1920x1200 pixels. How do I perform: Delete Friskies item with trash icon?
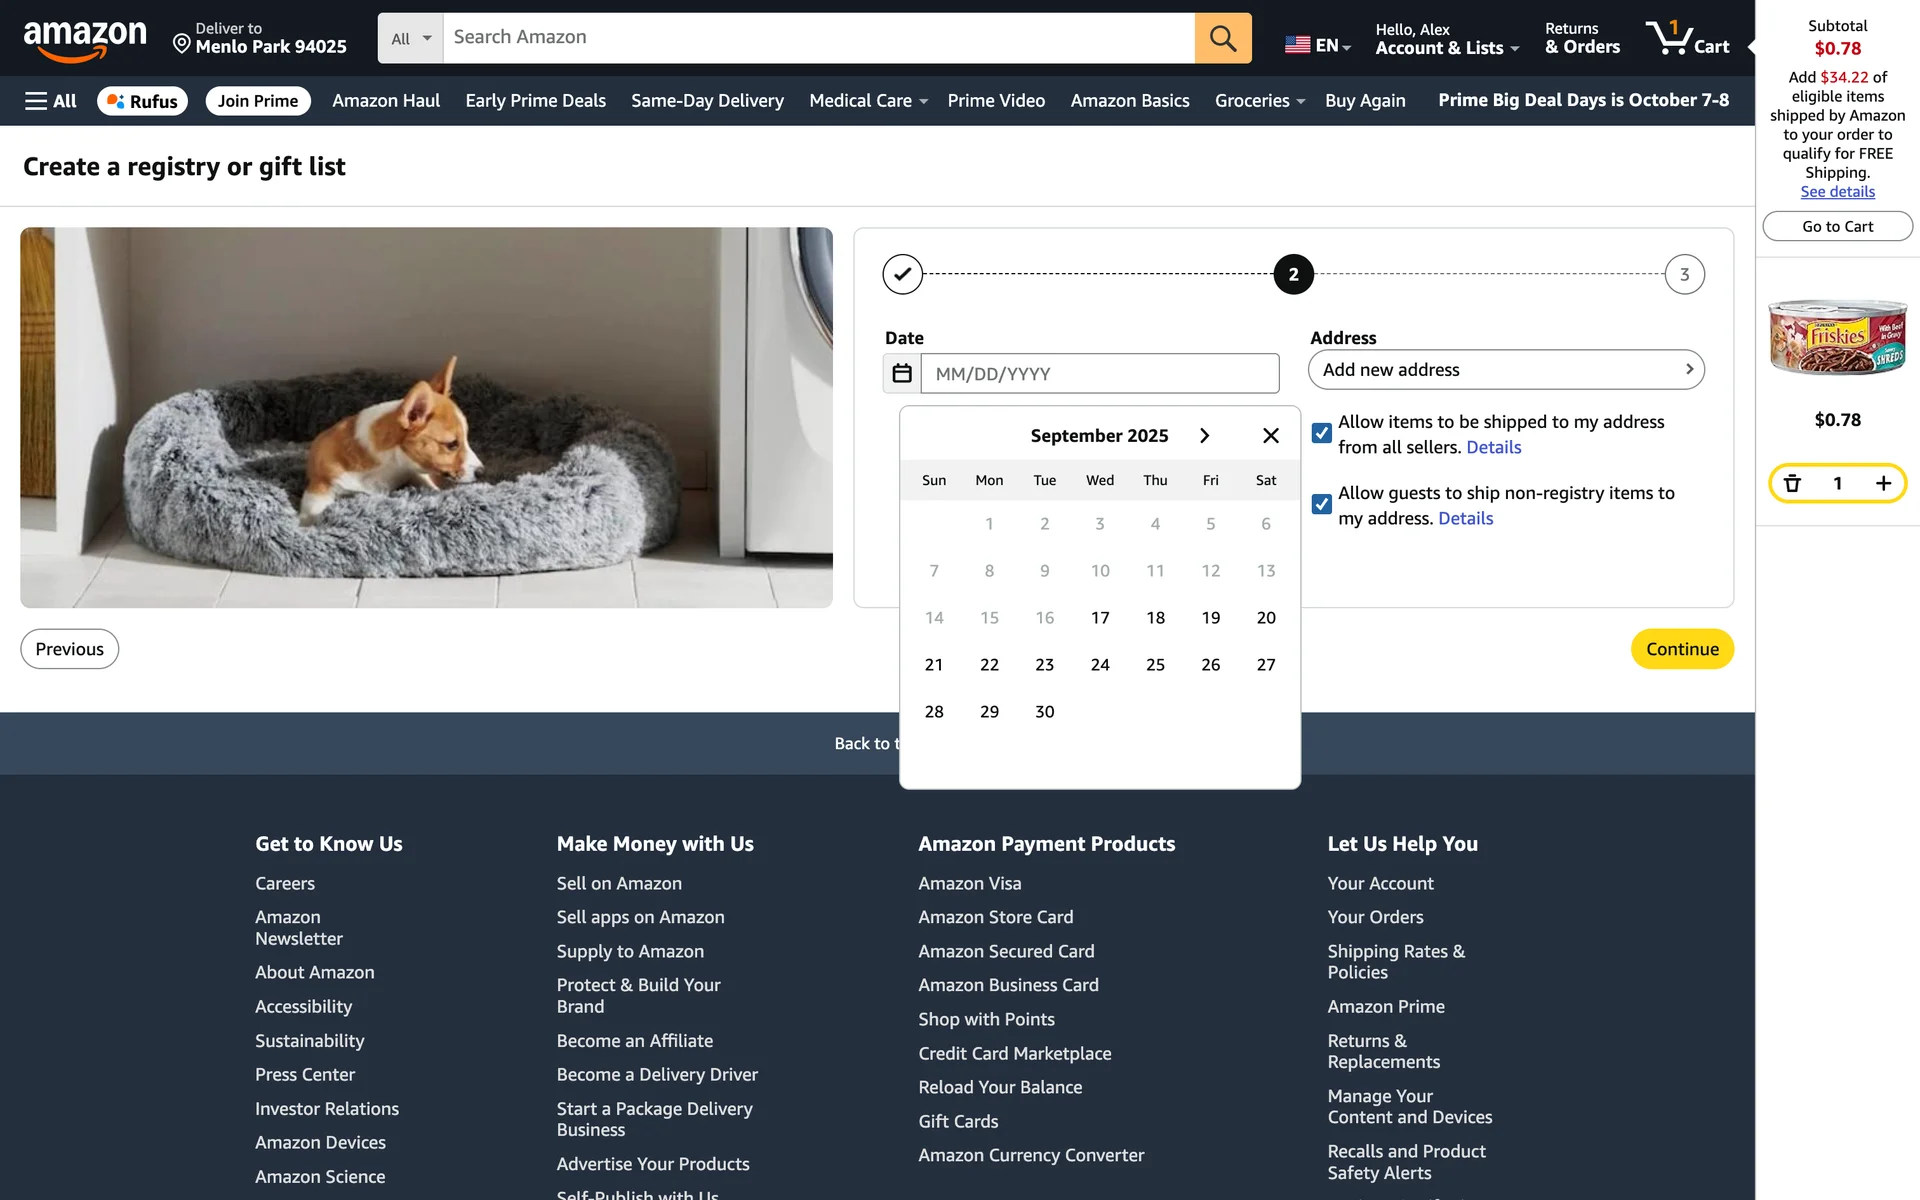pyautogui.click(x=1792, y=483)
